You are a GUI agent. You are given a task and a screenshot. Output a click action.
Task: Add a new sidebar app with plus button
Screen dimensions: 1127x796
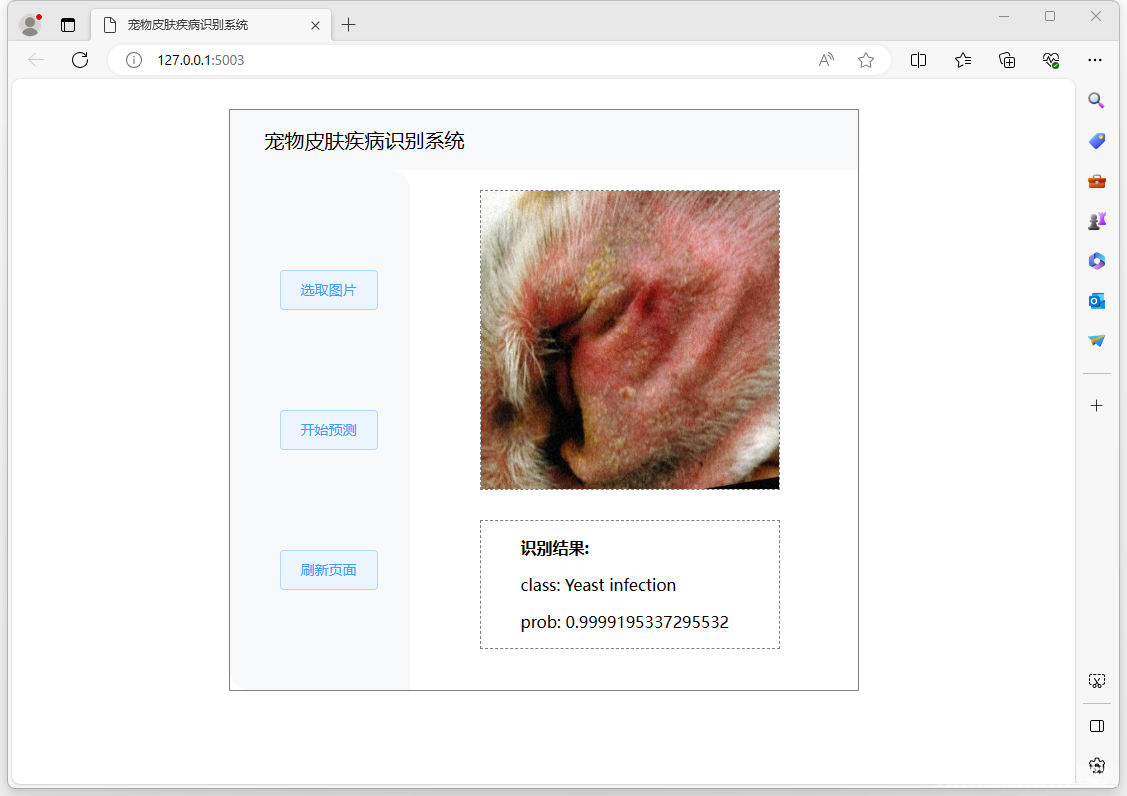1096,405
